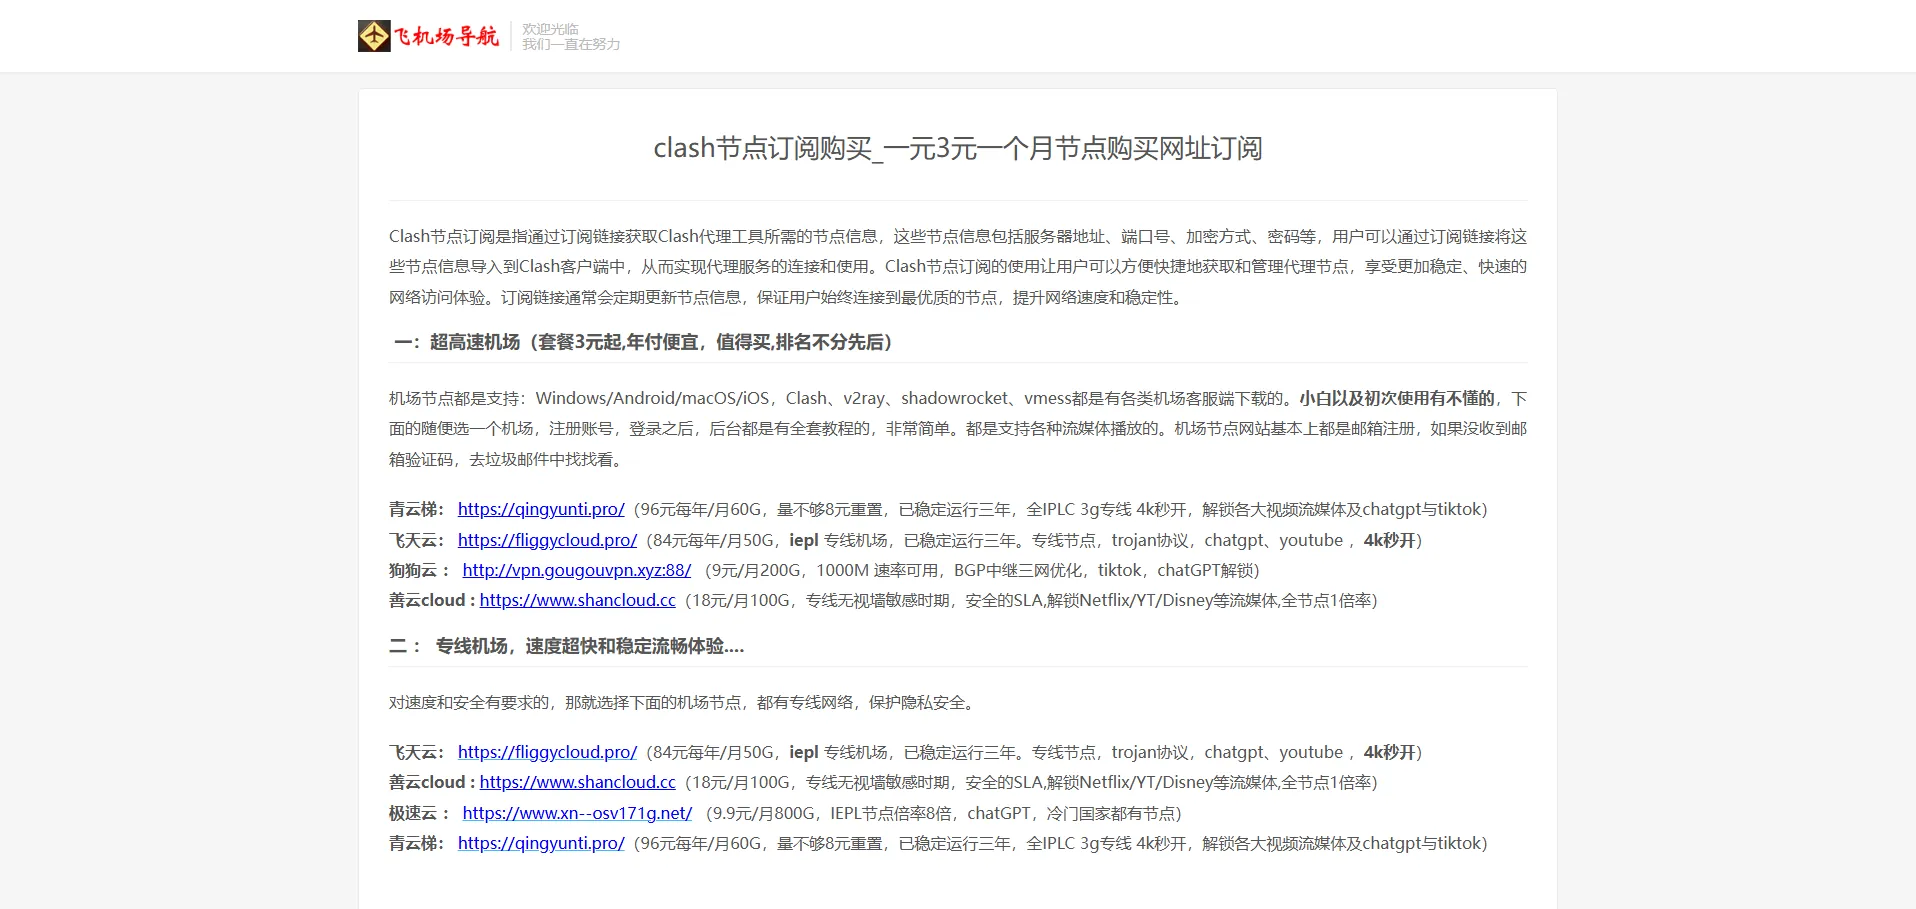This screenshot has height=909, width=1916.
Task: Open the qingyunti.pro link under 专线机场
Action: tap(541, 843)
